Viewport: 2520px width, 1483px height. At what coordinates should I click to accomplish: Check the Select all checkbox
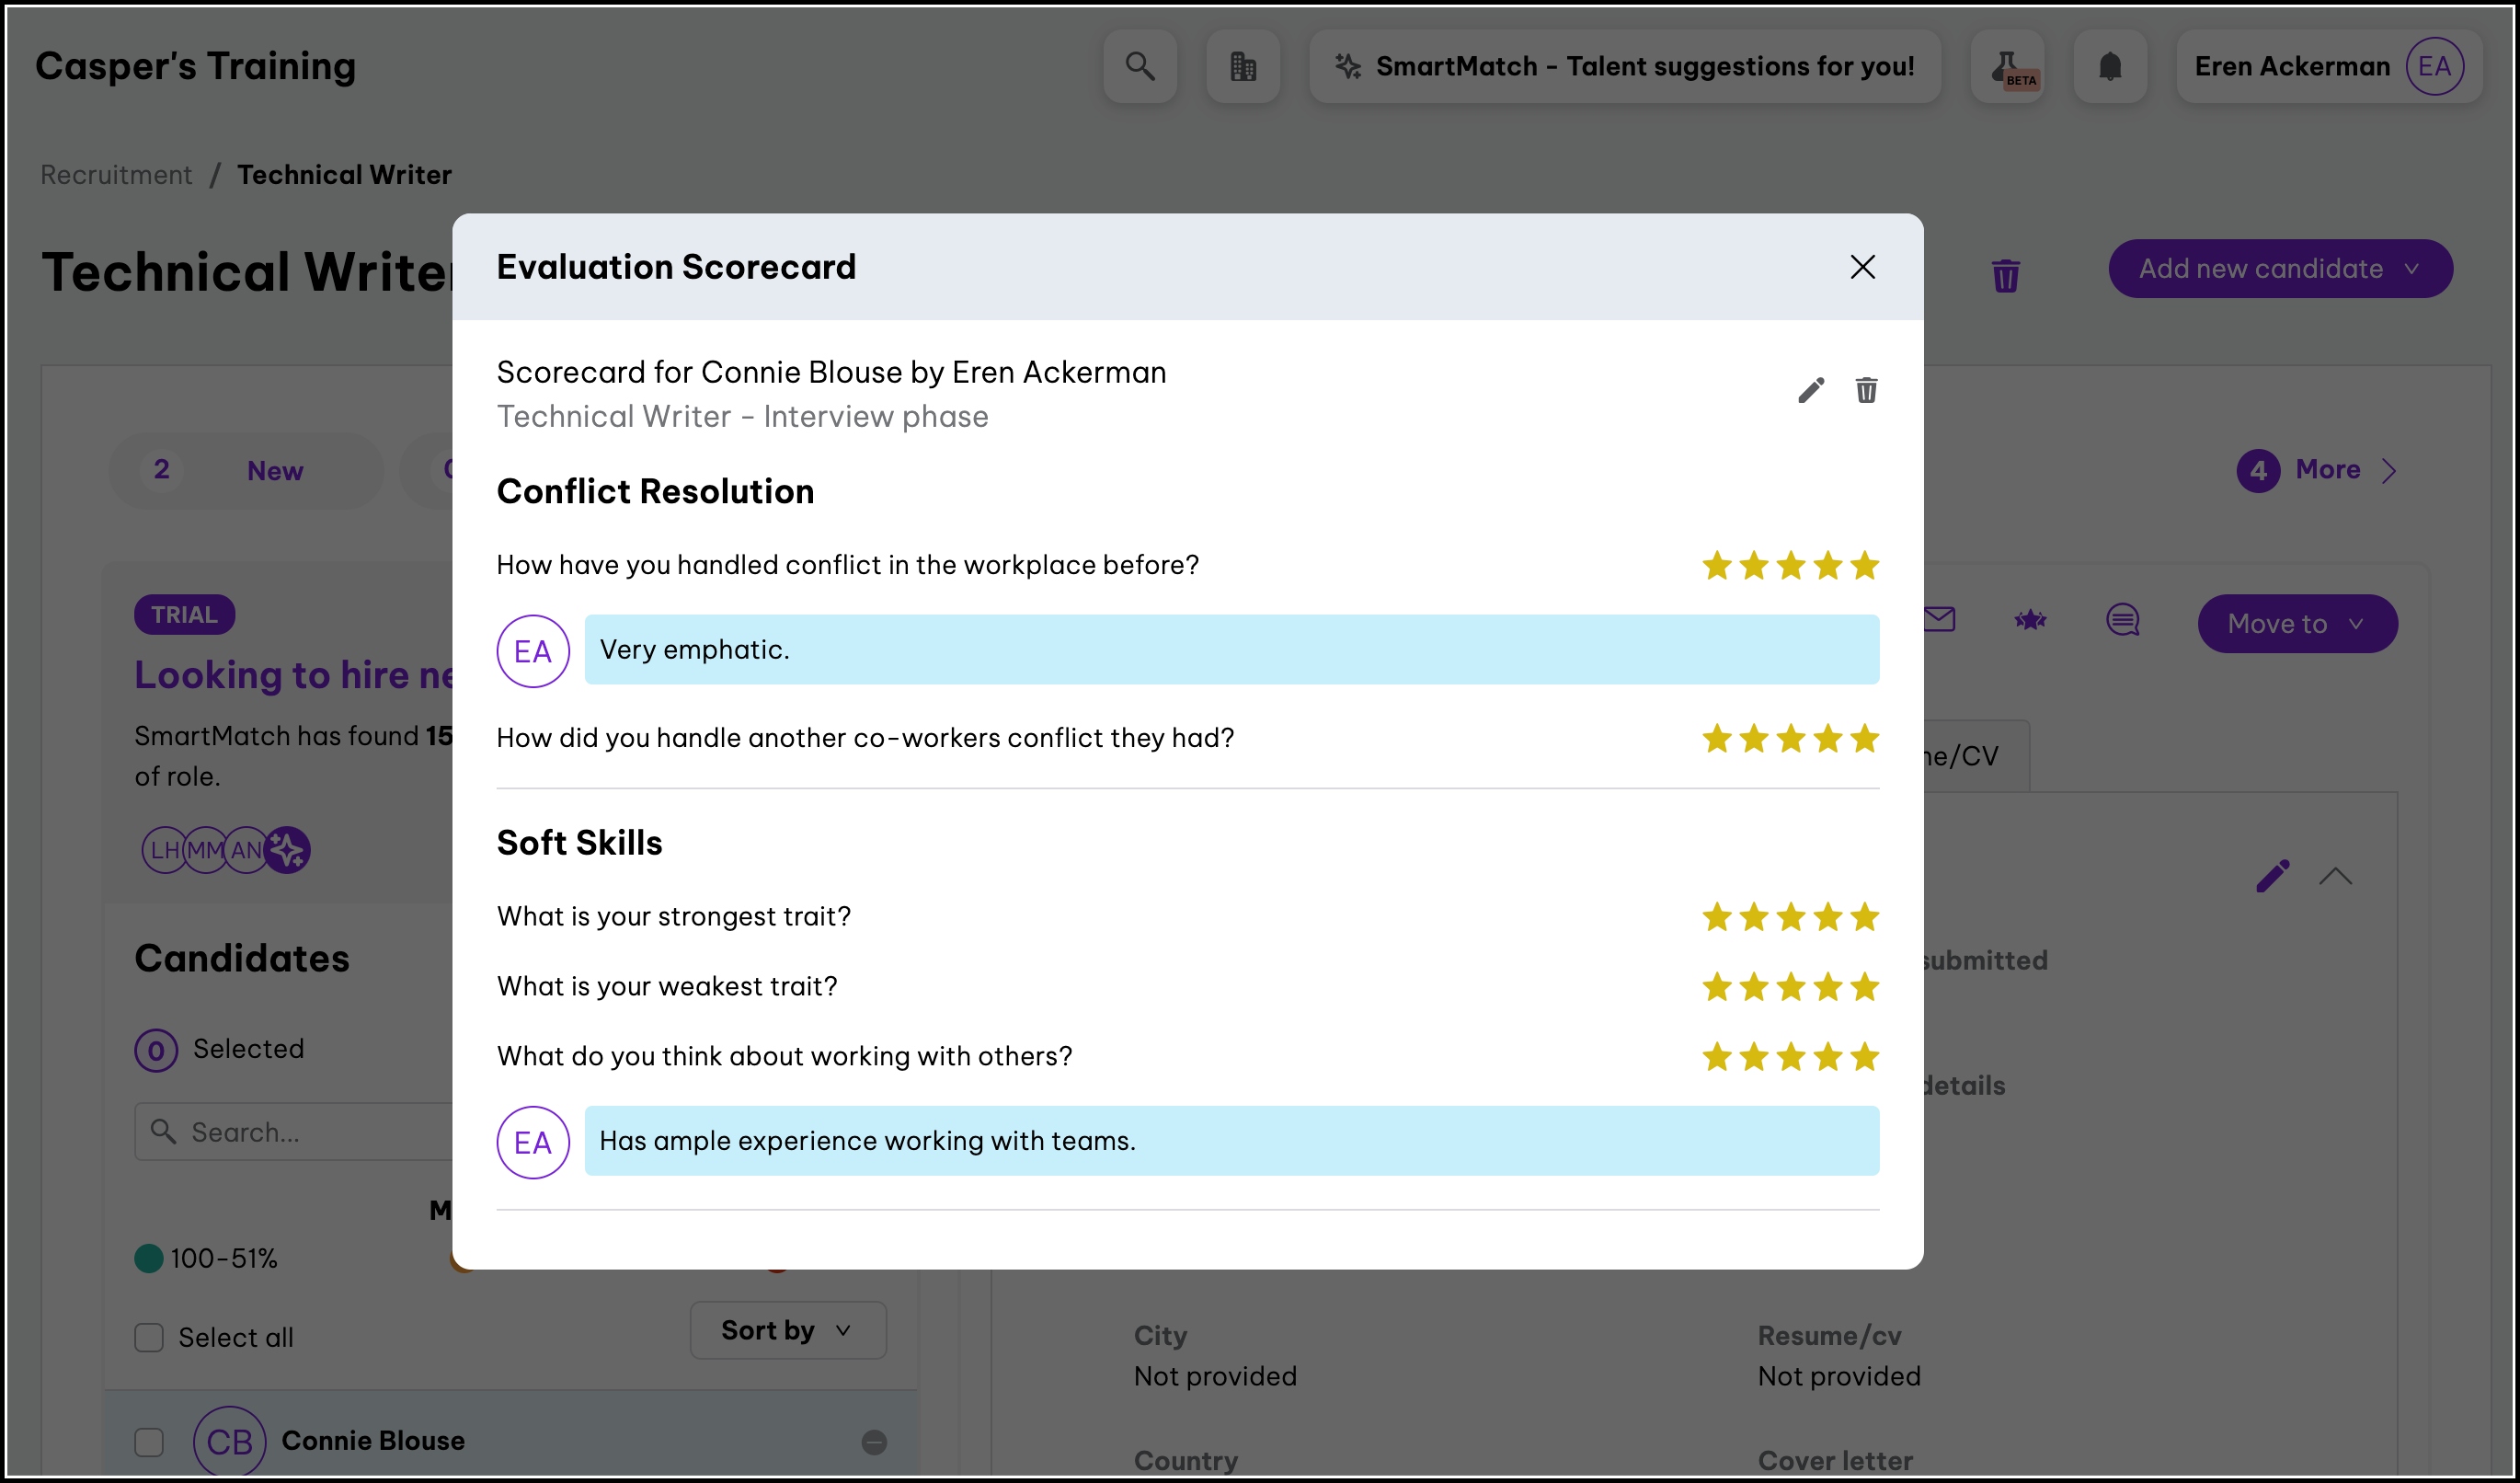149,1337
